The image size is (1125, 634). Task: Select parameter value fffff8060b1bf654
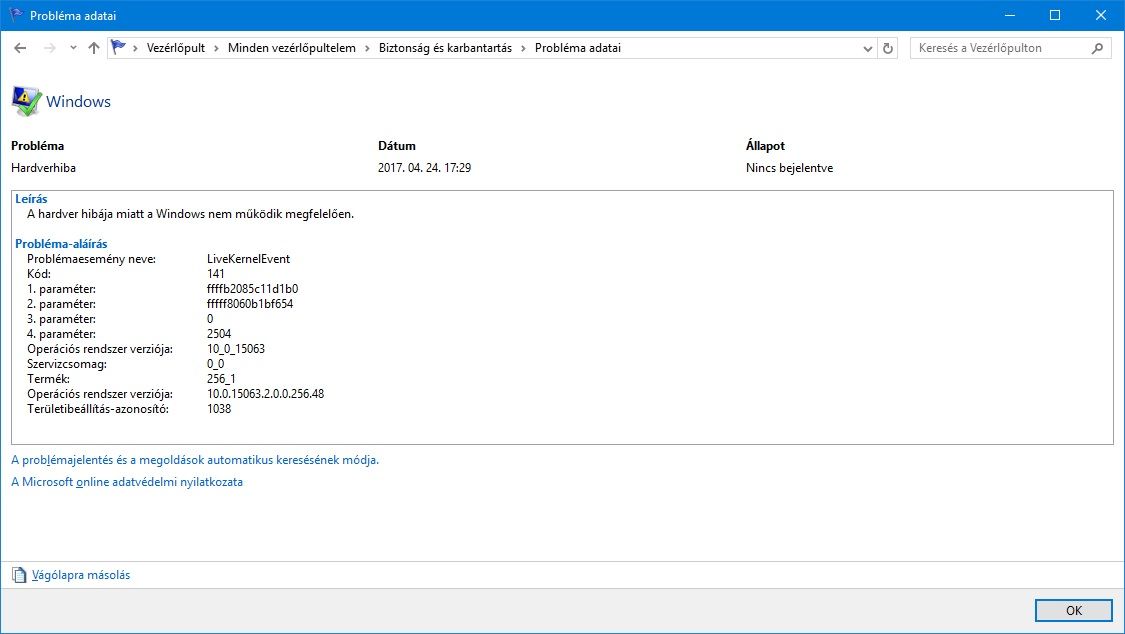click(250, 304)
